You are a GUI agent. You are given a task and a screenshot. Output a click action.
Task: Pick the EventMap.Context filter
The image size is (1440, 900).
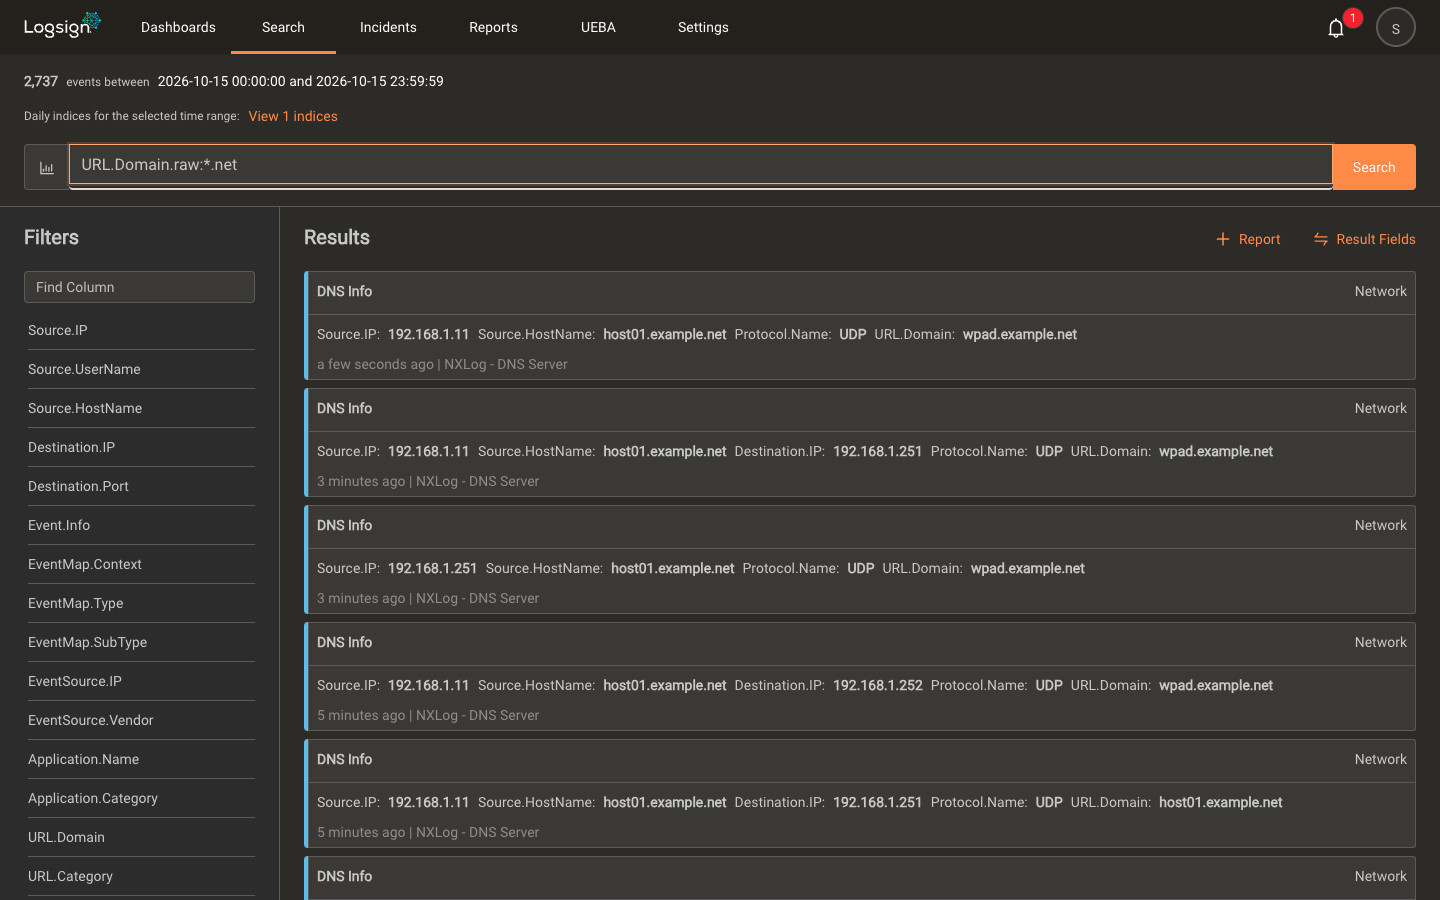[139, 564]
